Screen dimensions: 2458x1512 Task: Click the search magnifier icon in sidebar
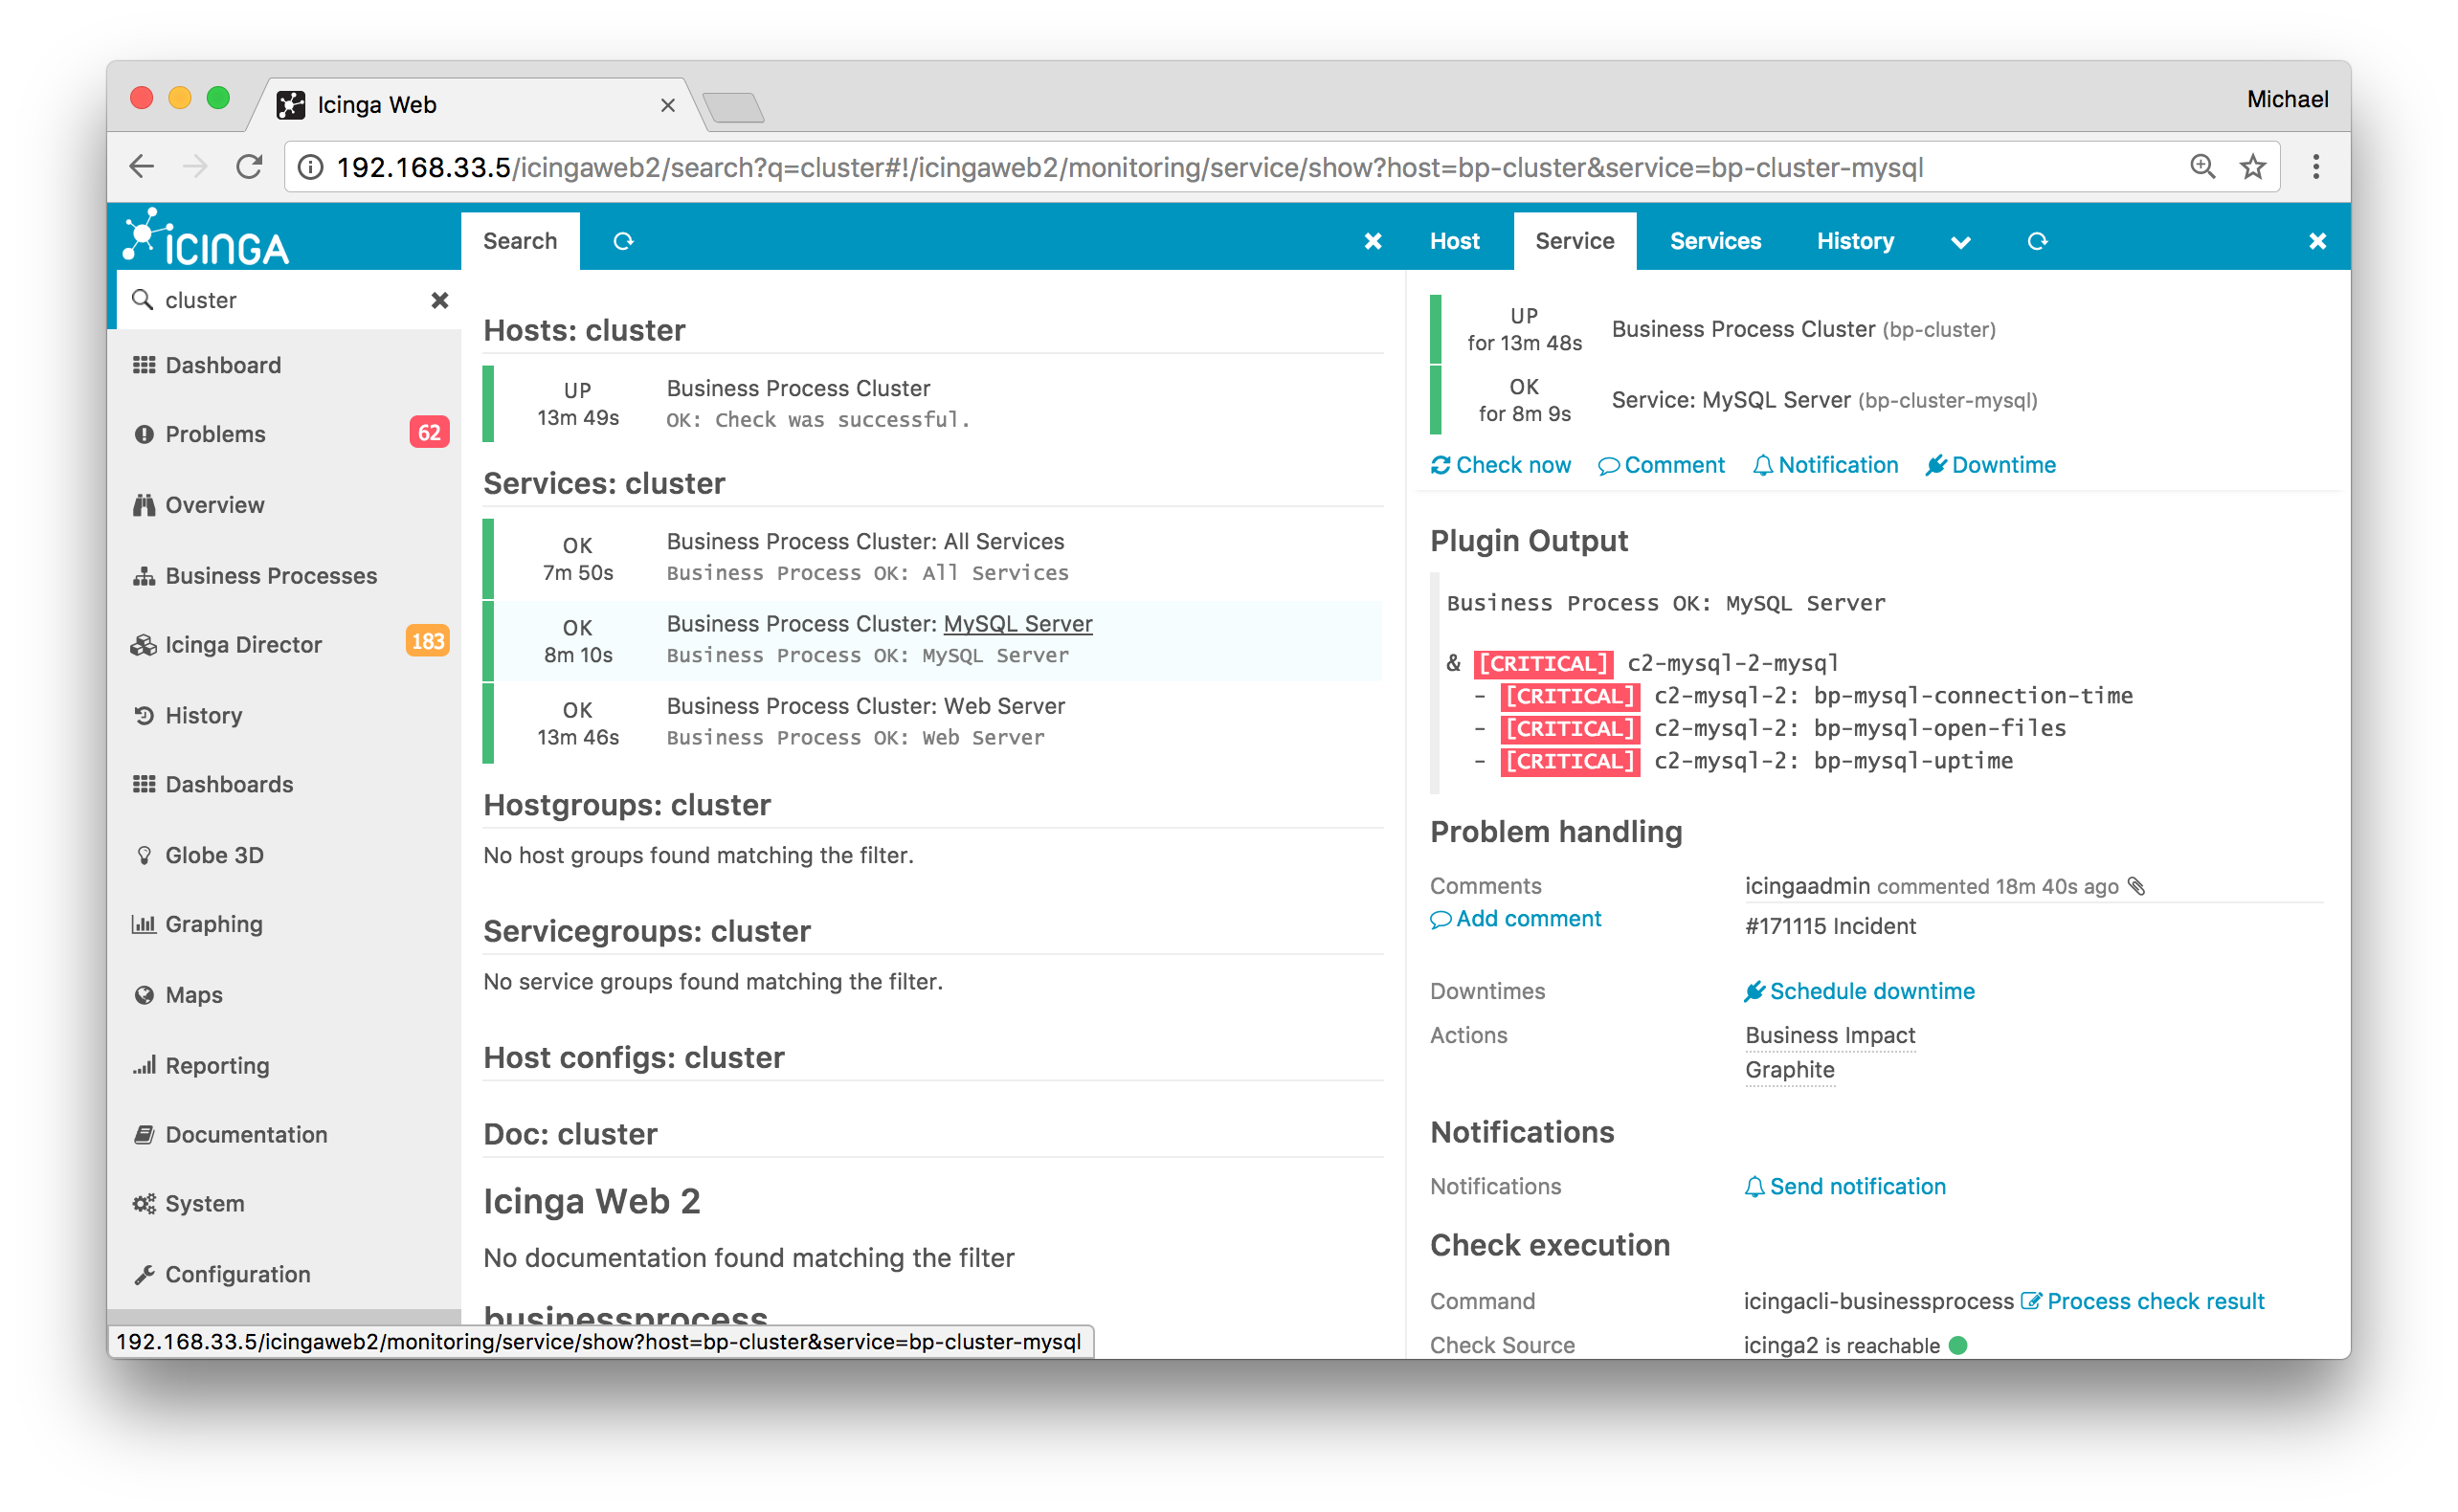pyautogui.click(x=143, y=299)
